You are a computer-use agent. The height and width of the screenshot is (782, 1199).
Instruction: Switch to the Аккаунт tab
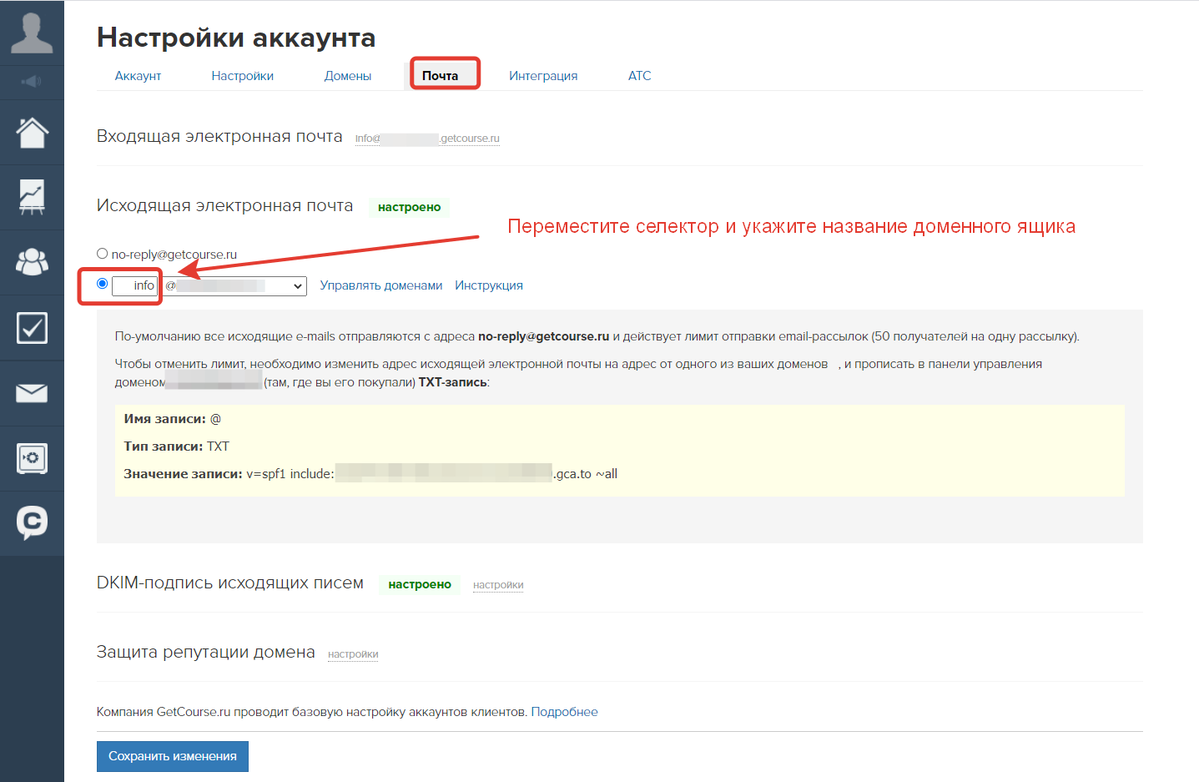tap(138, 76)
